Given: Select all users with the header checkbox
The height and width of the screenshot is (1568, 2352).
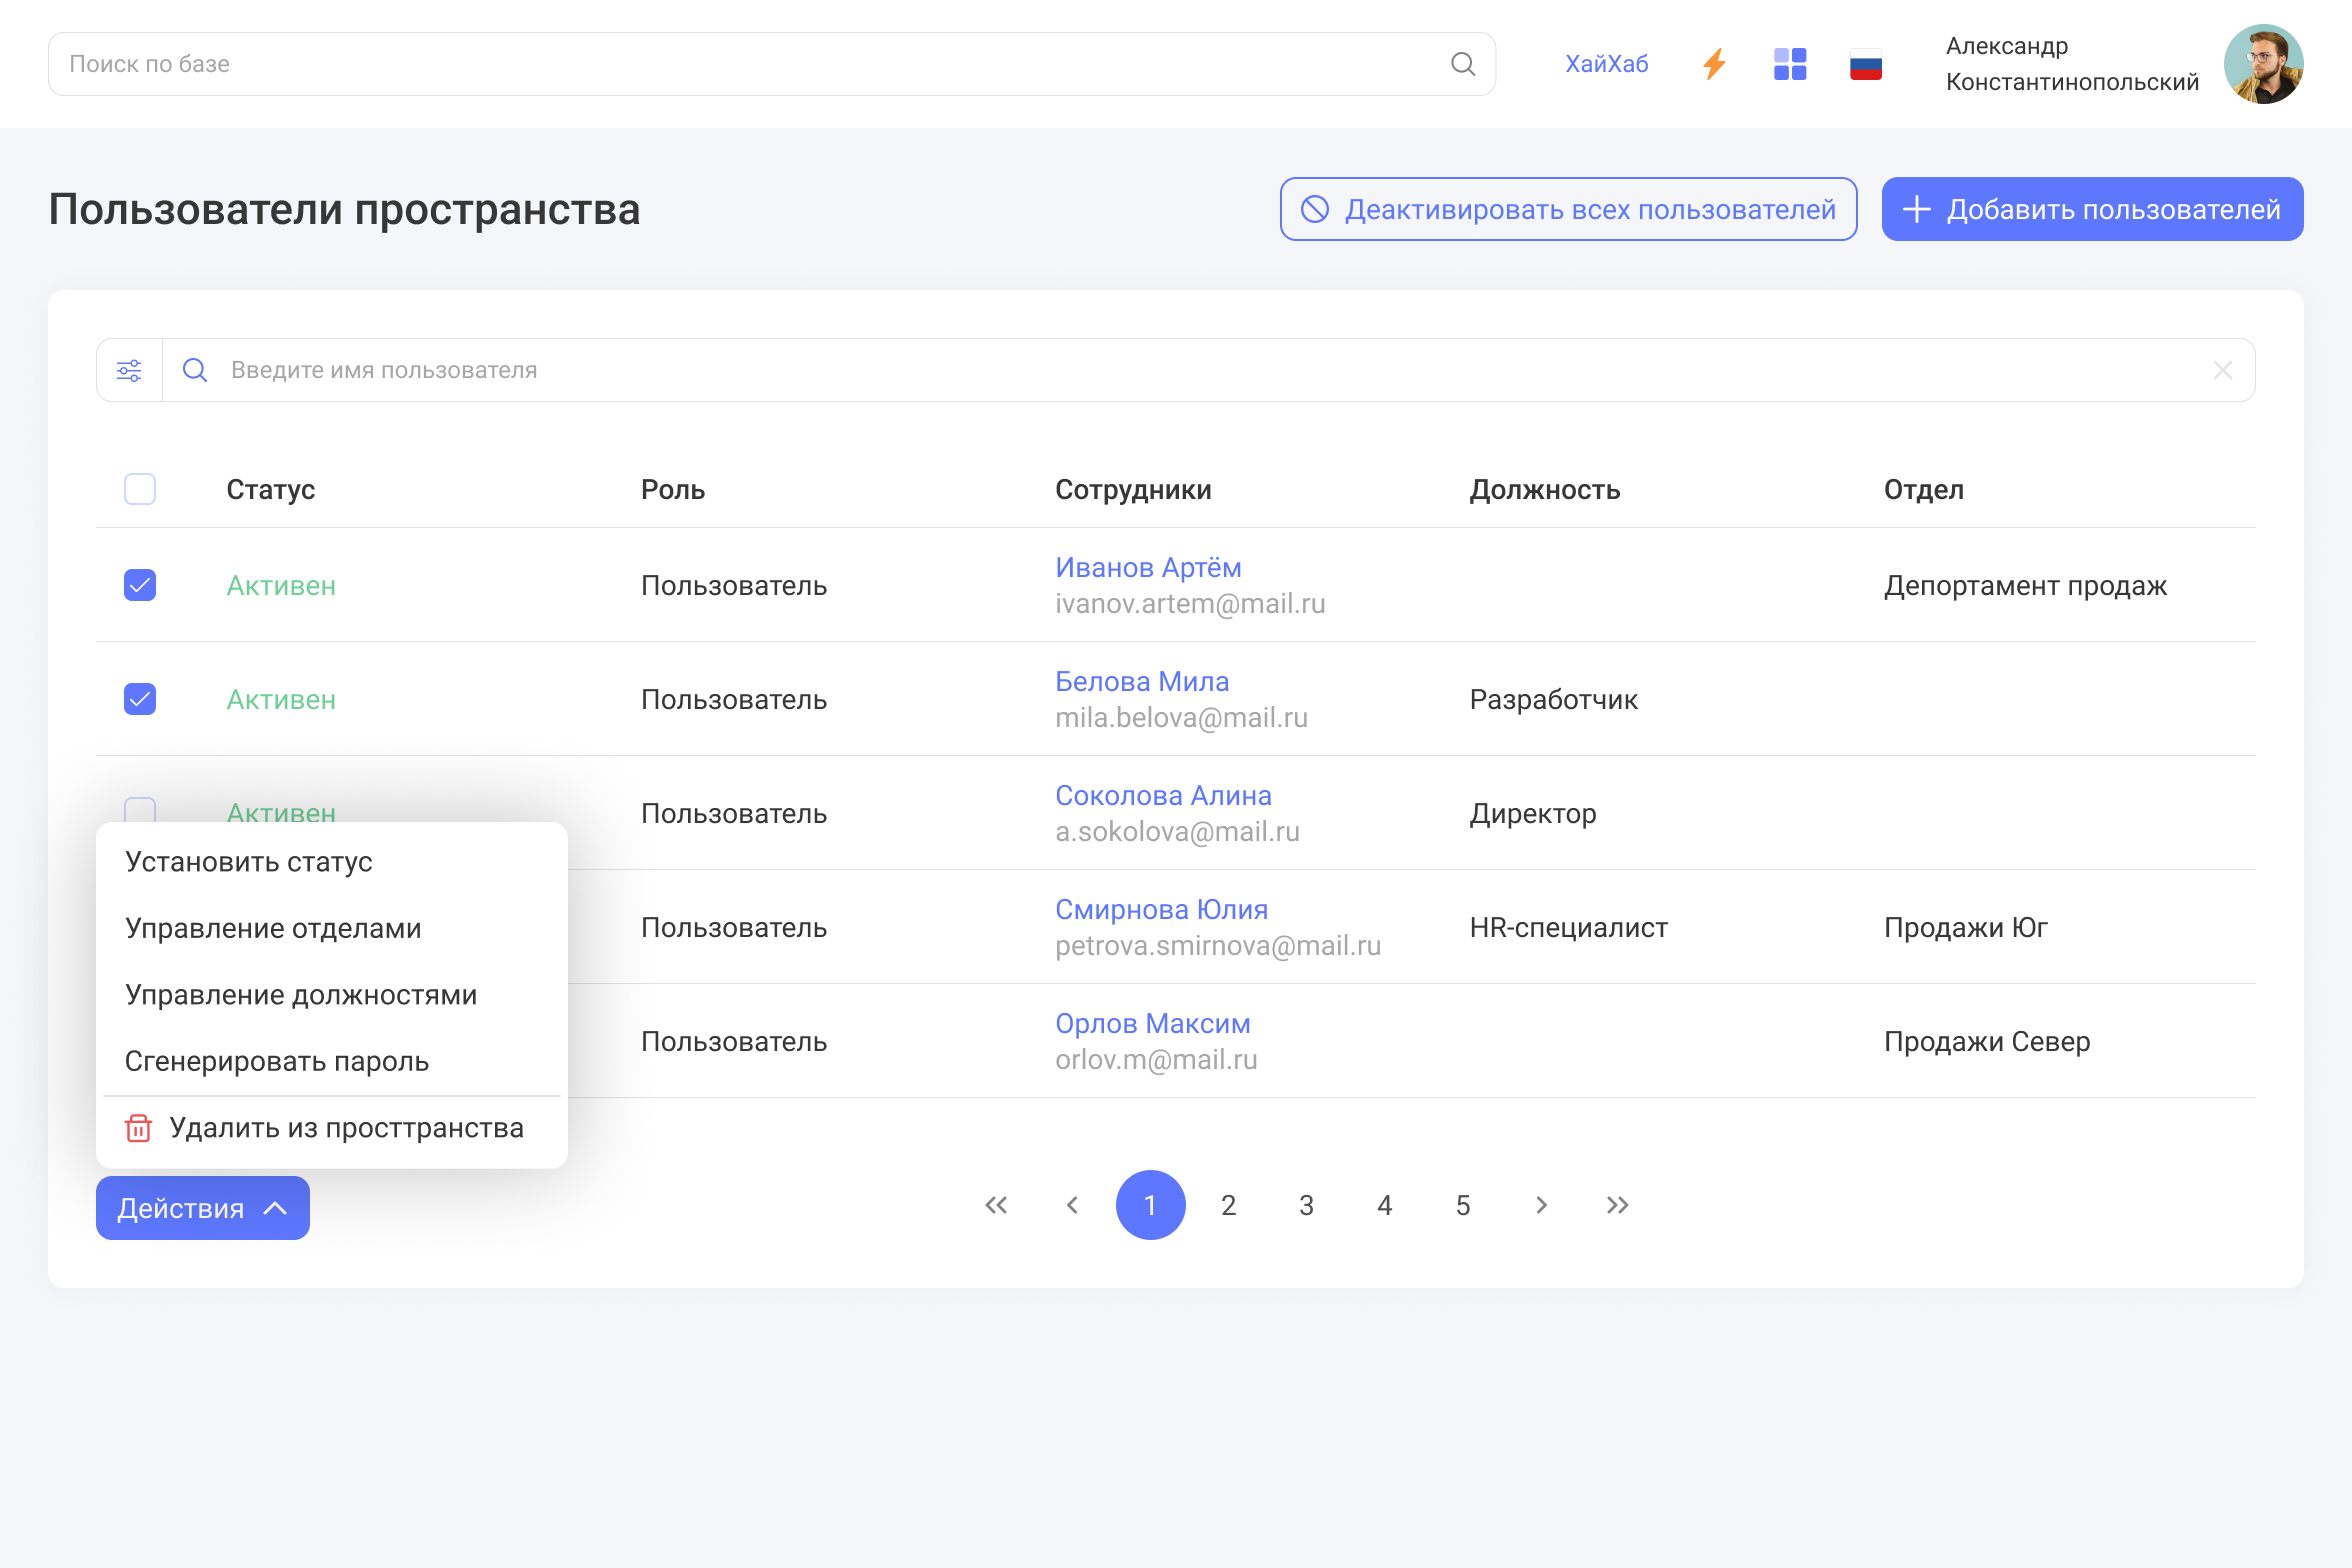Looking at the screenshot, I should pyautogui.click(x=139, y=489).
